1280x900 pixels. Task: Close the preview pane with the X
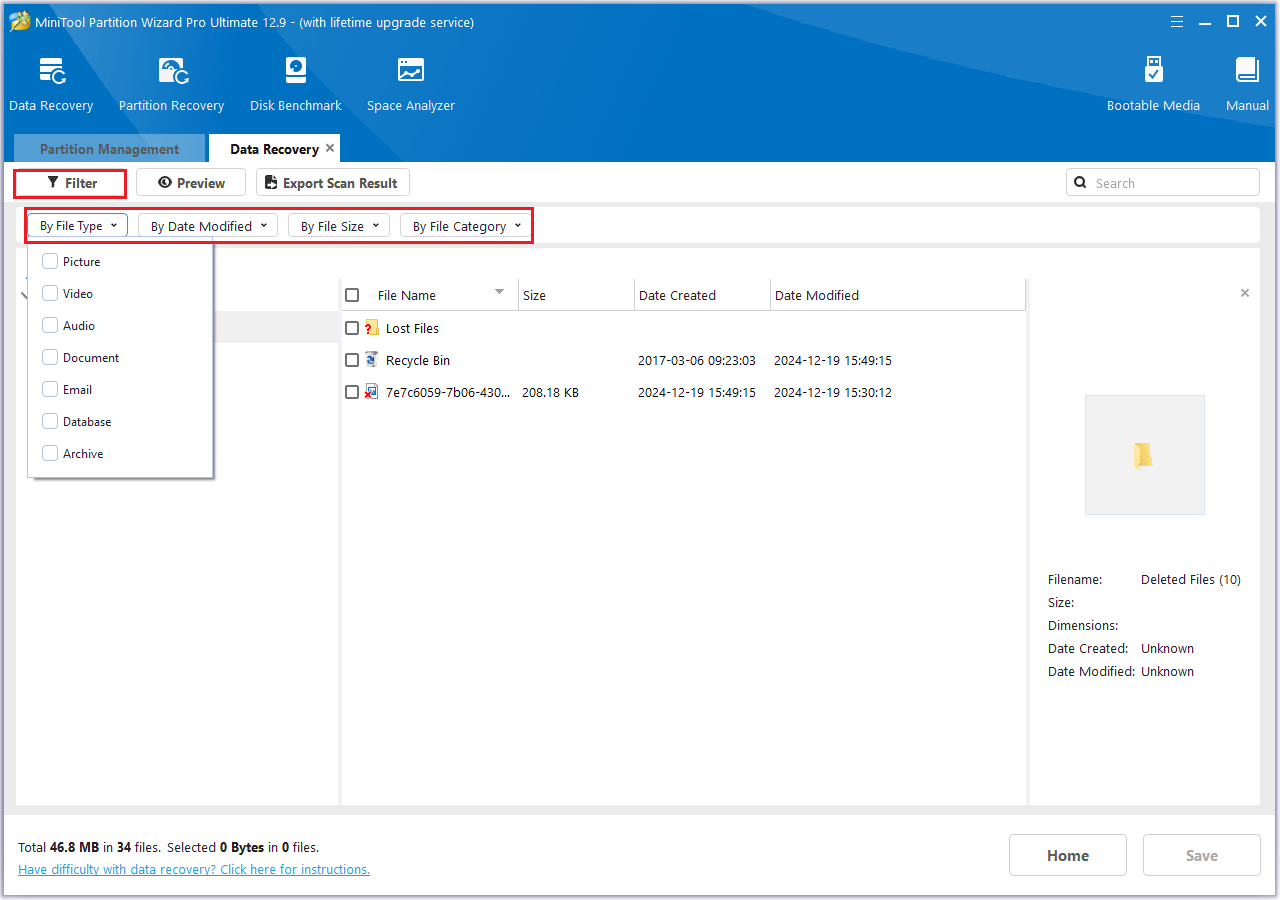point(1245,293)
